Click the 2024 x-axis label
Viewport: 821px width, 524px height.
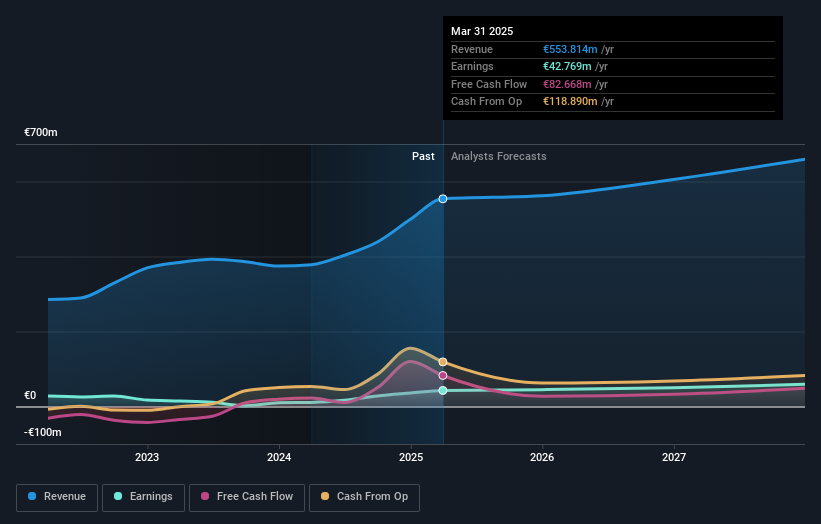279,458
